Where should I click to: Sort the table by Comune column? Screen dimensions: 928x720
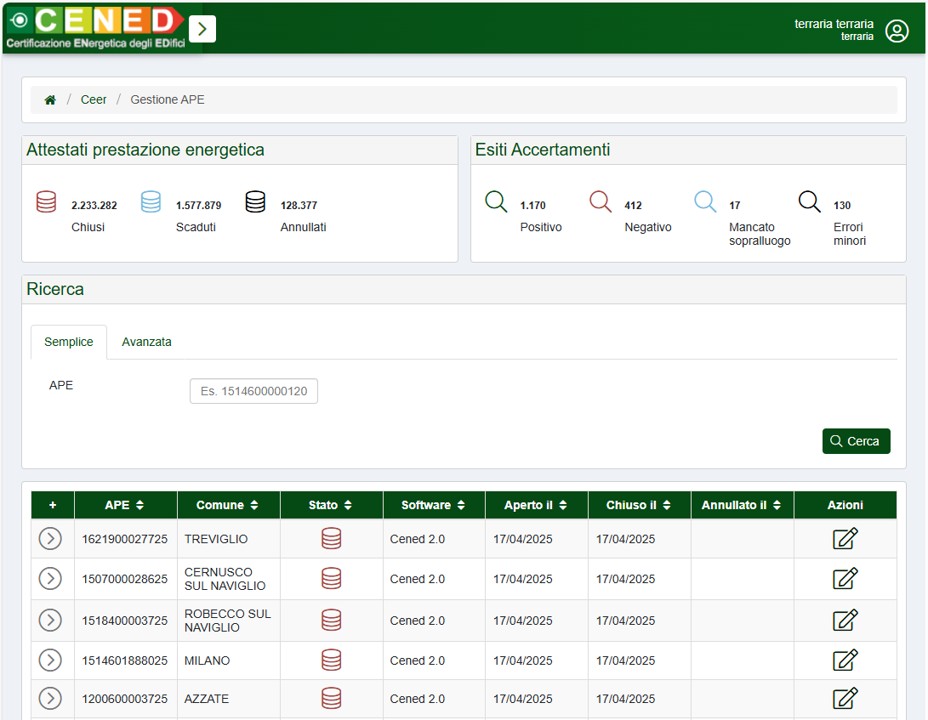tap(228, 505)
